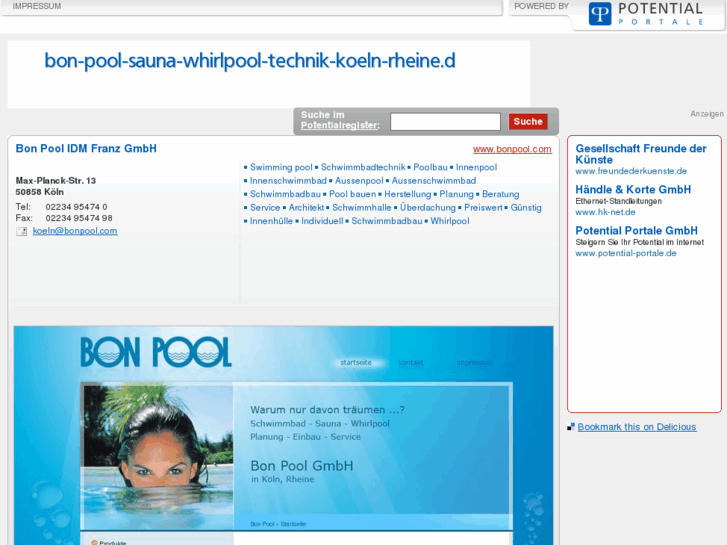Select the Whirlpool keyword

click(x=450, y=221)
